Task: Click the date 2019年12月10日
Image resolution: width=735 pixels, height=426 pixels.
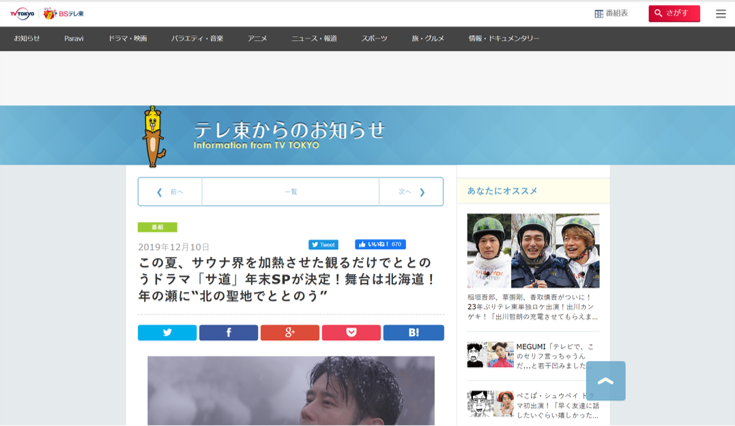Action: [173, 247]
